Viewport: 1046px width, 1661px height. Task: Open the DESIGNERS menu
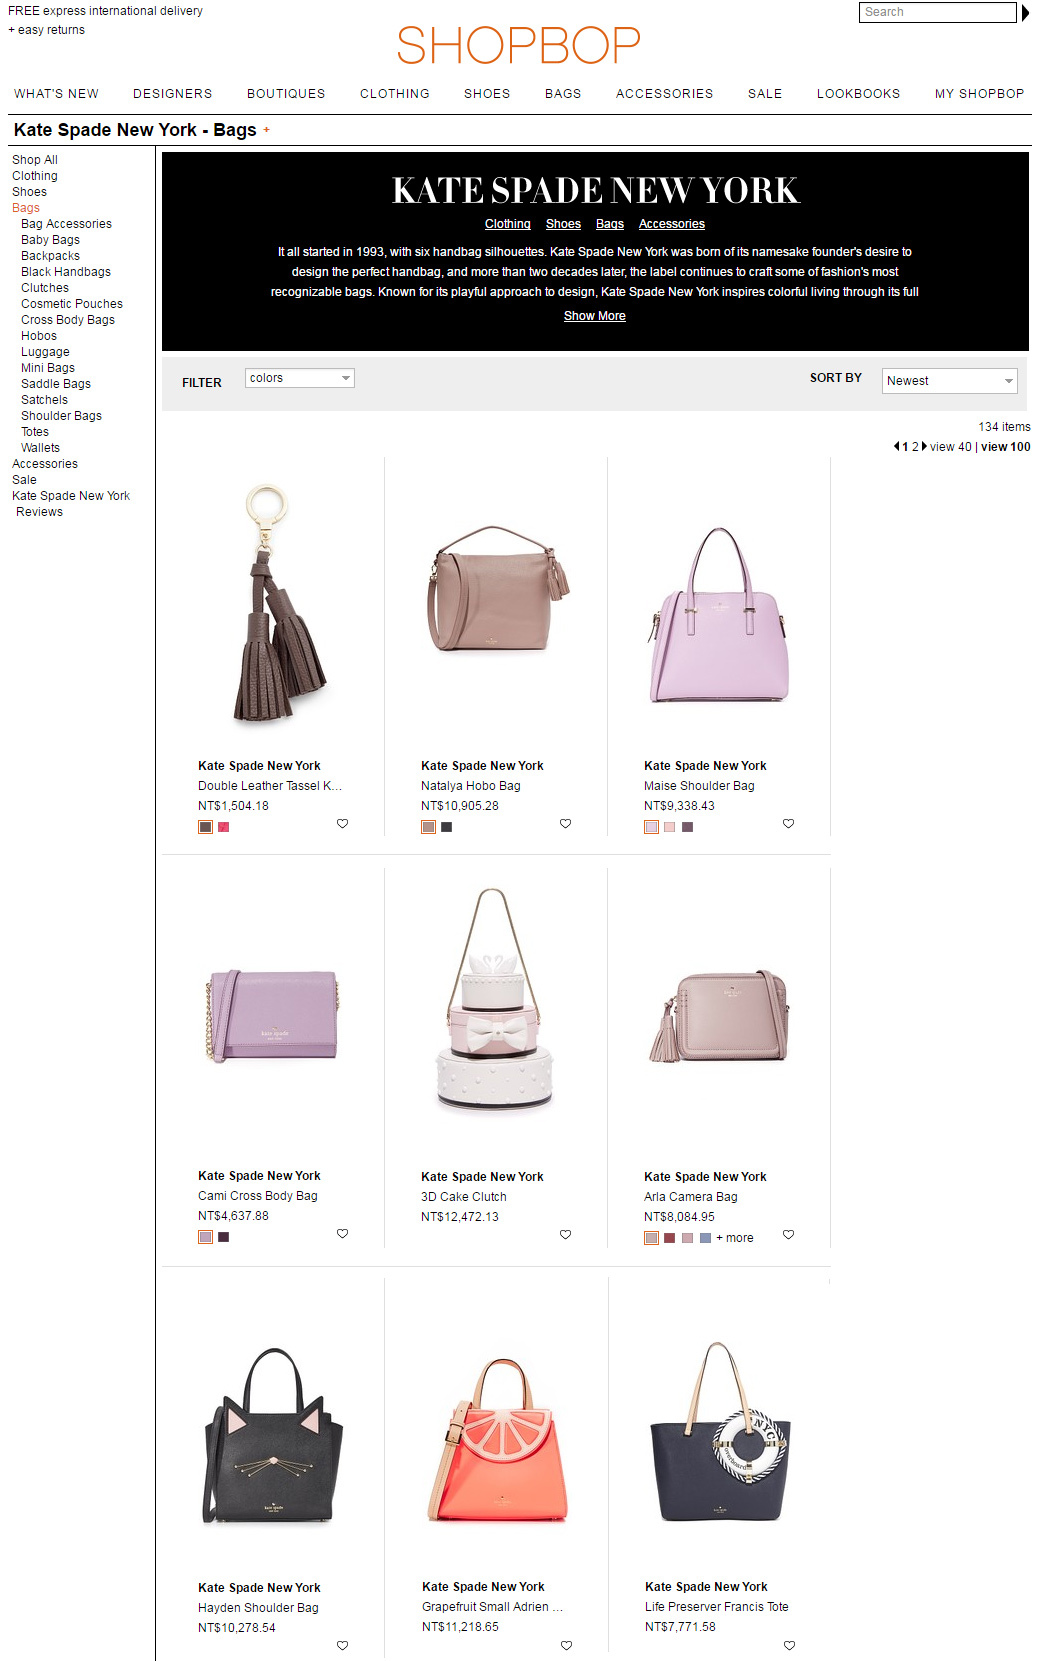173,94
